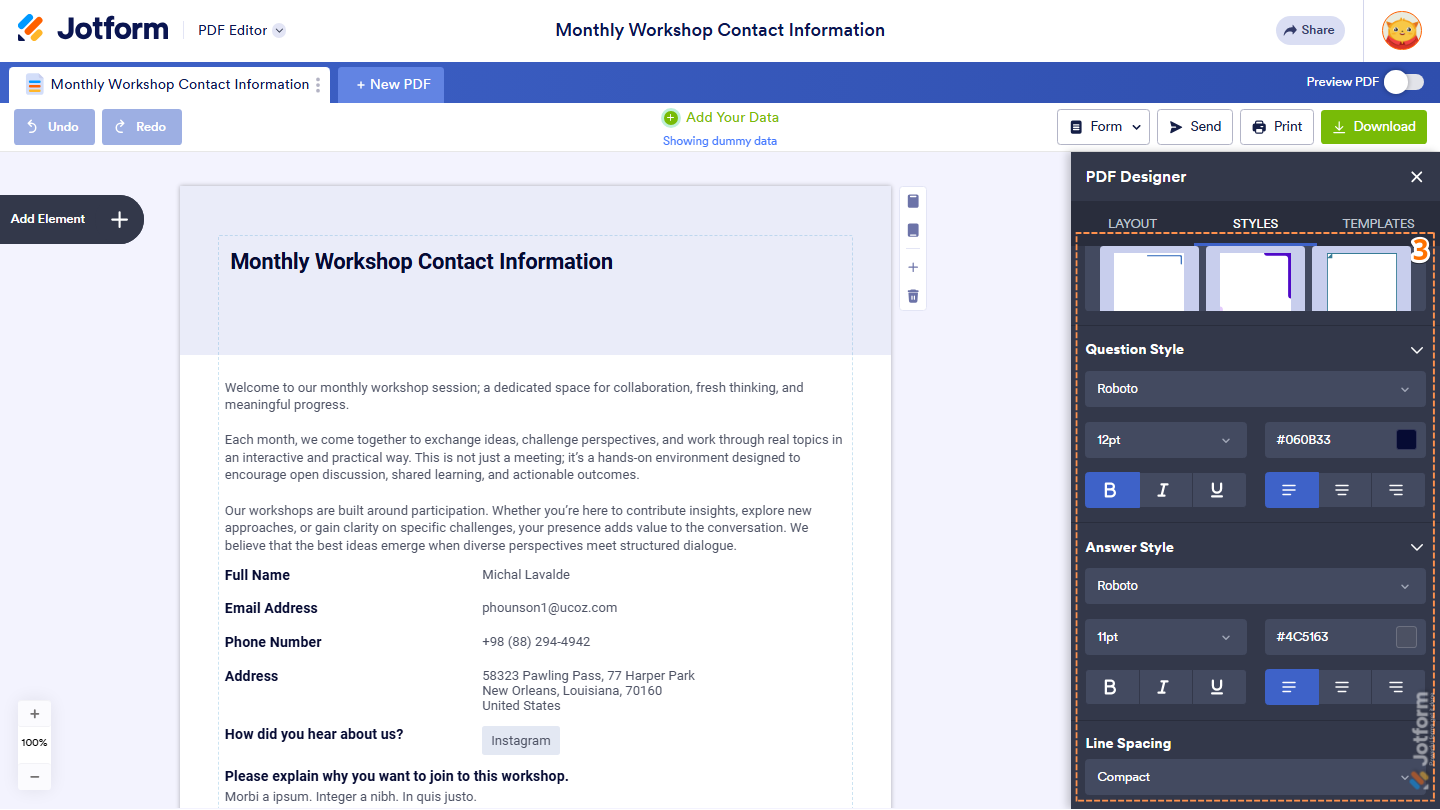Open the PDF Editor dropdown
The image size is (1440, 810).
pos(241,30)
